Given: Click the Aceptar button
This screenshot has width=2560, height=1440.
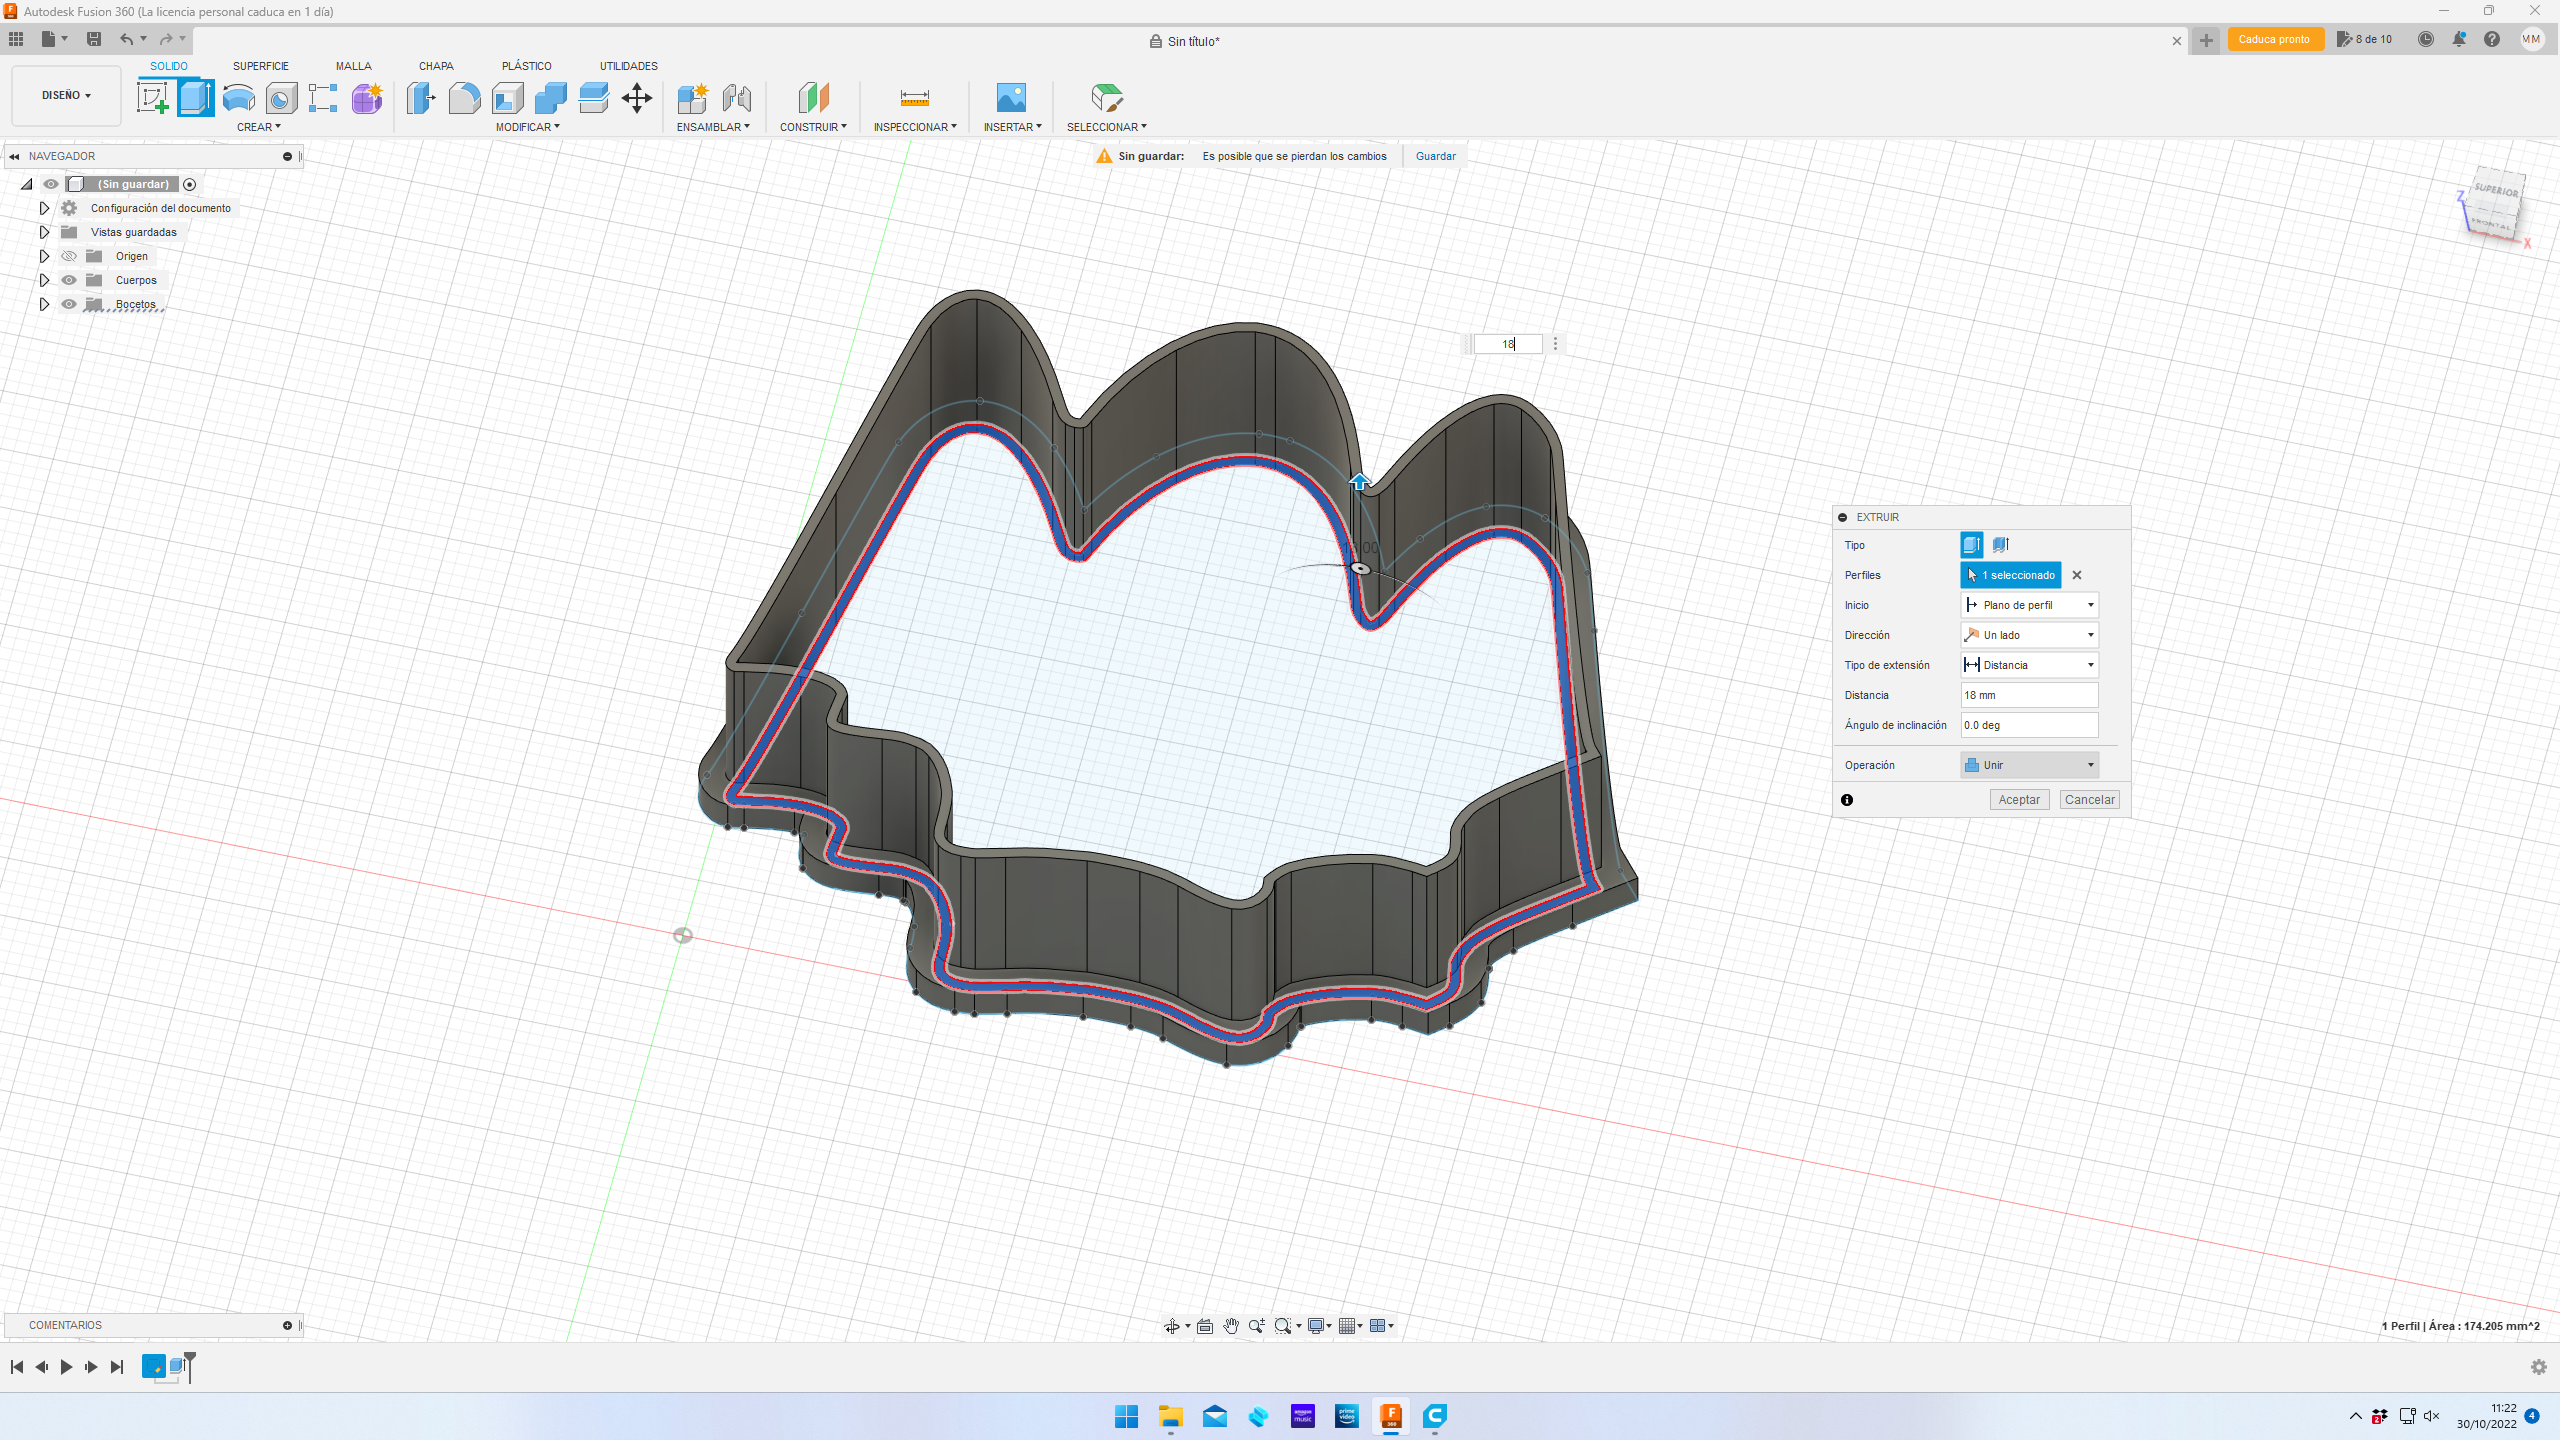Looking at the screenshot, I should pos(2018,800).
